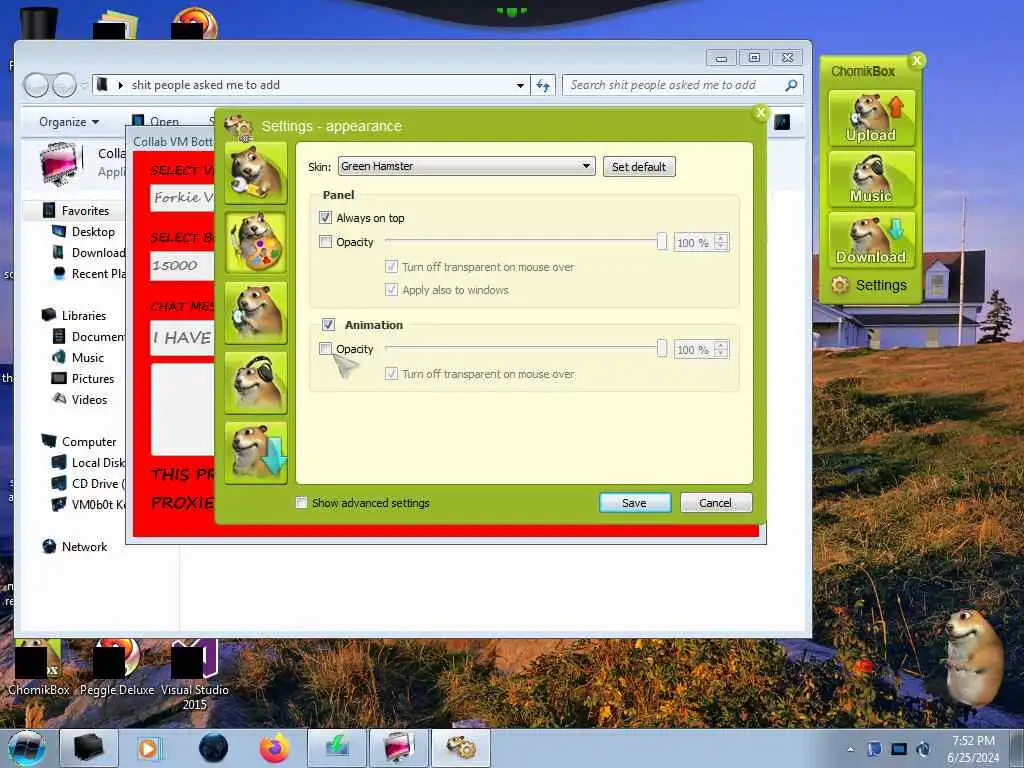Click Explorer refresh button beside address bar
Screen dimensions: 1024x768
point(543,85)
